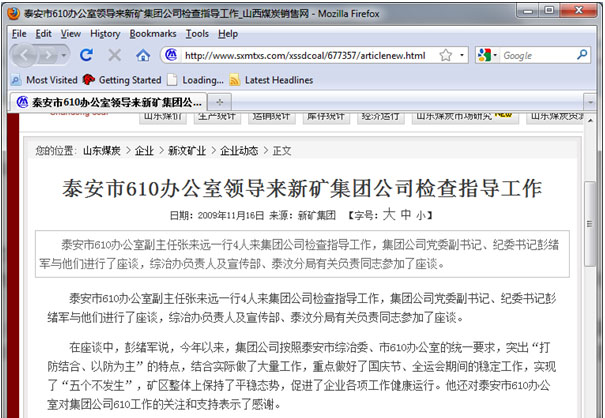Screen dimensions: 605x418
Task: Open the Bookmarks menu
Action: point(152,33)
